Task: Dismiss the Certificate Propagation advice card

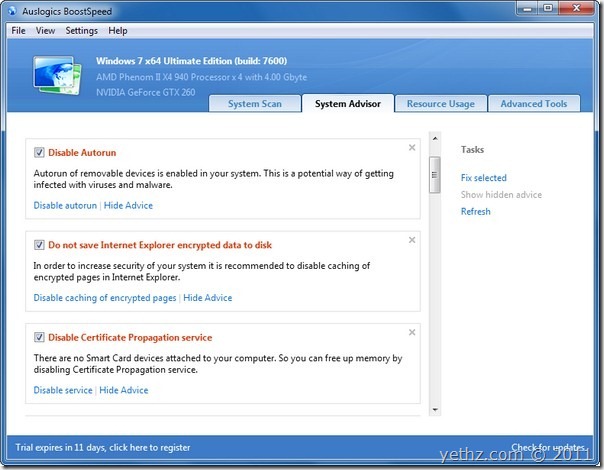Action: [x=412, y=332]
